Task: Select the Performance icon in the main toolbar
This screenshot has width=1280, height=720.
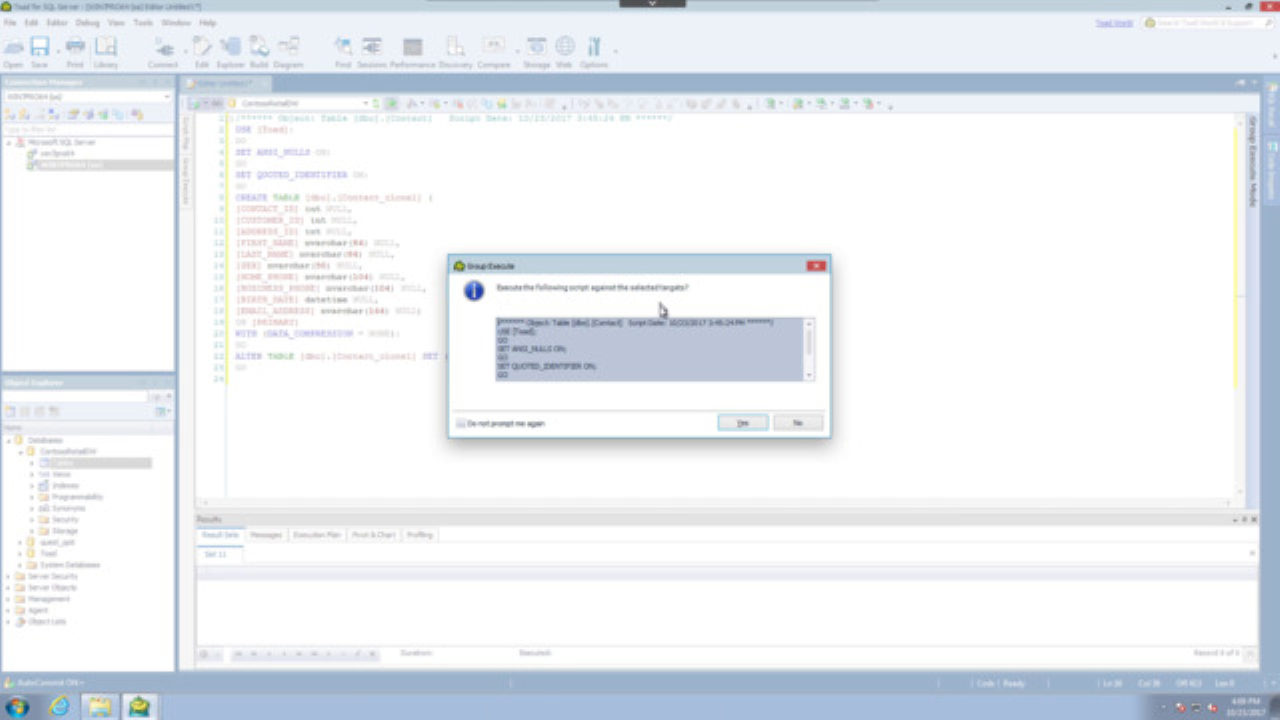Action: [x=413, y=47]
